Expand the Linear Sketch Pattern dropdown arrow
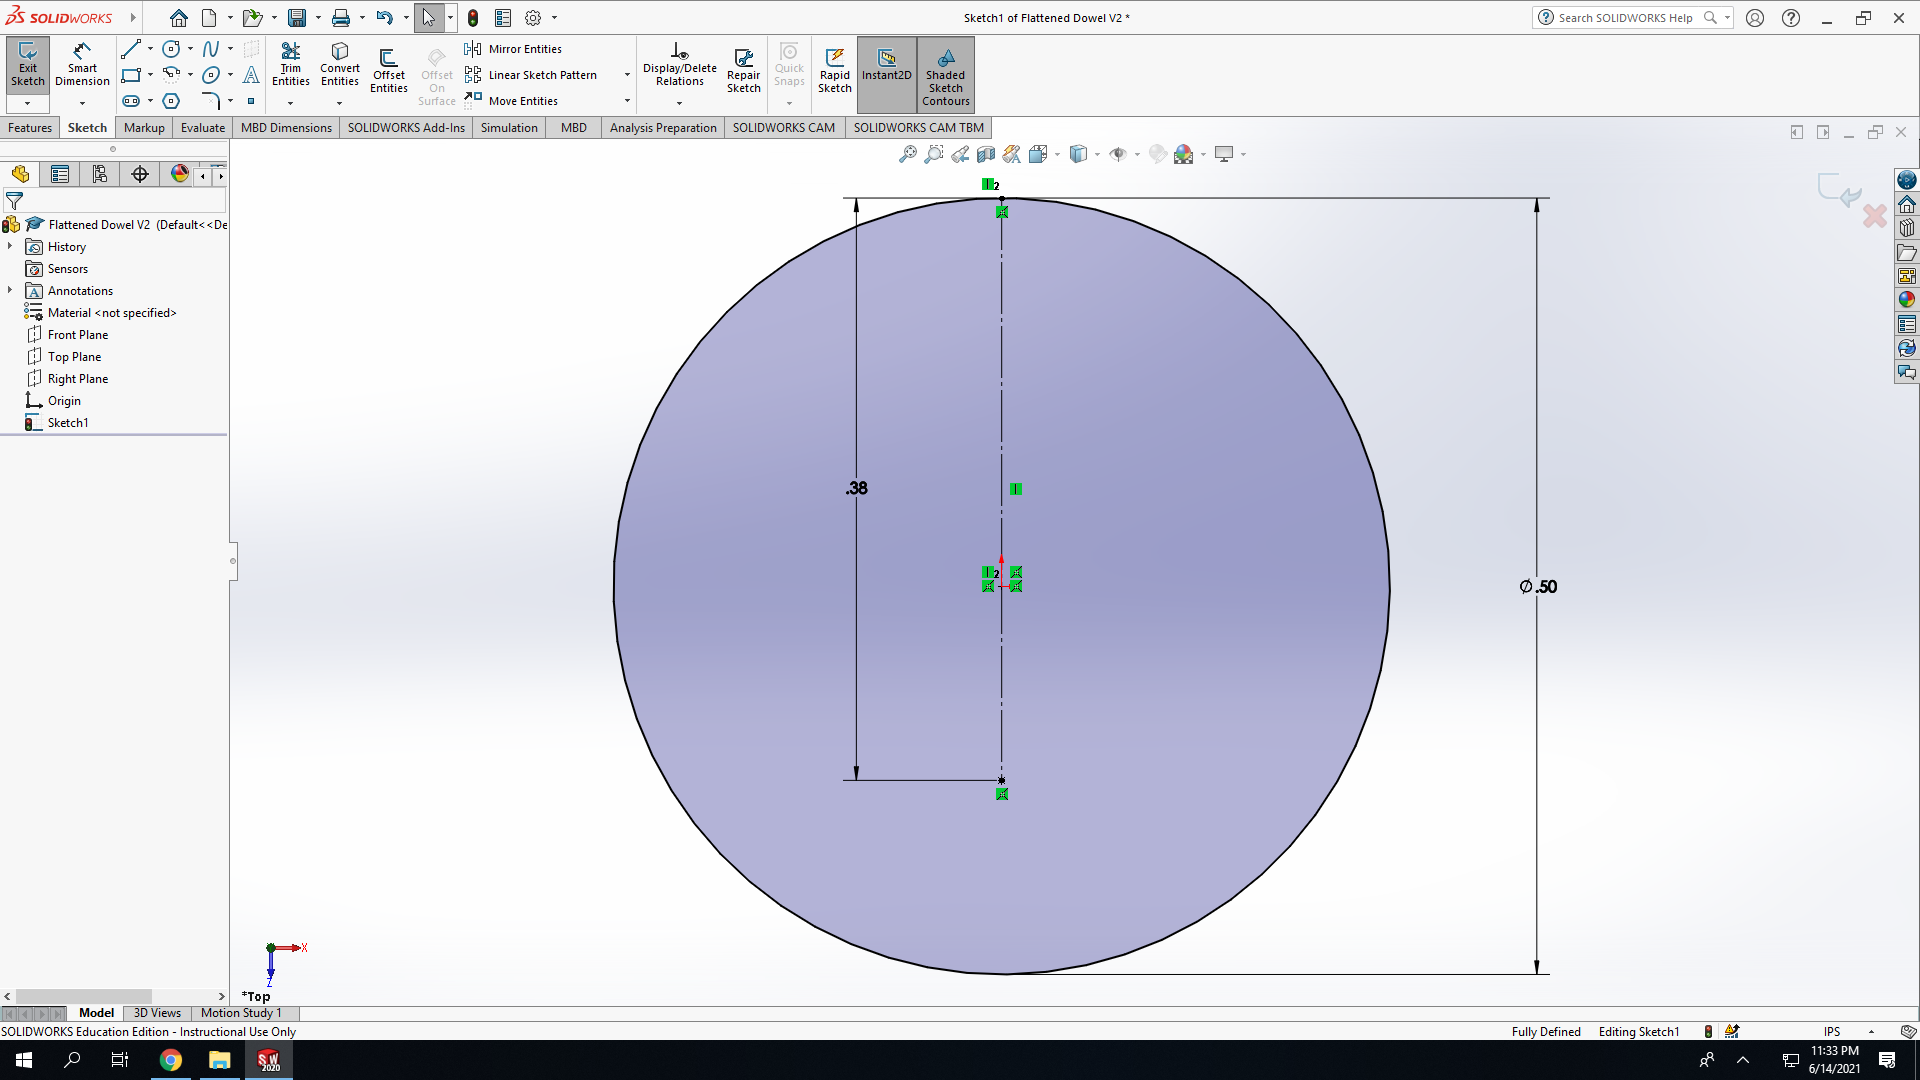1920x1080 pixels. click(627, 75)
